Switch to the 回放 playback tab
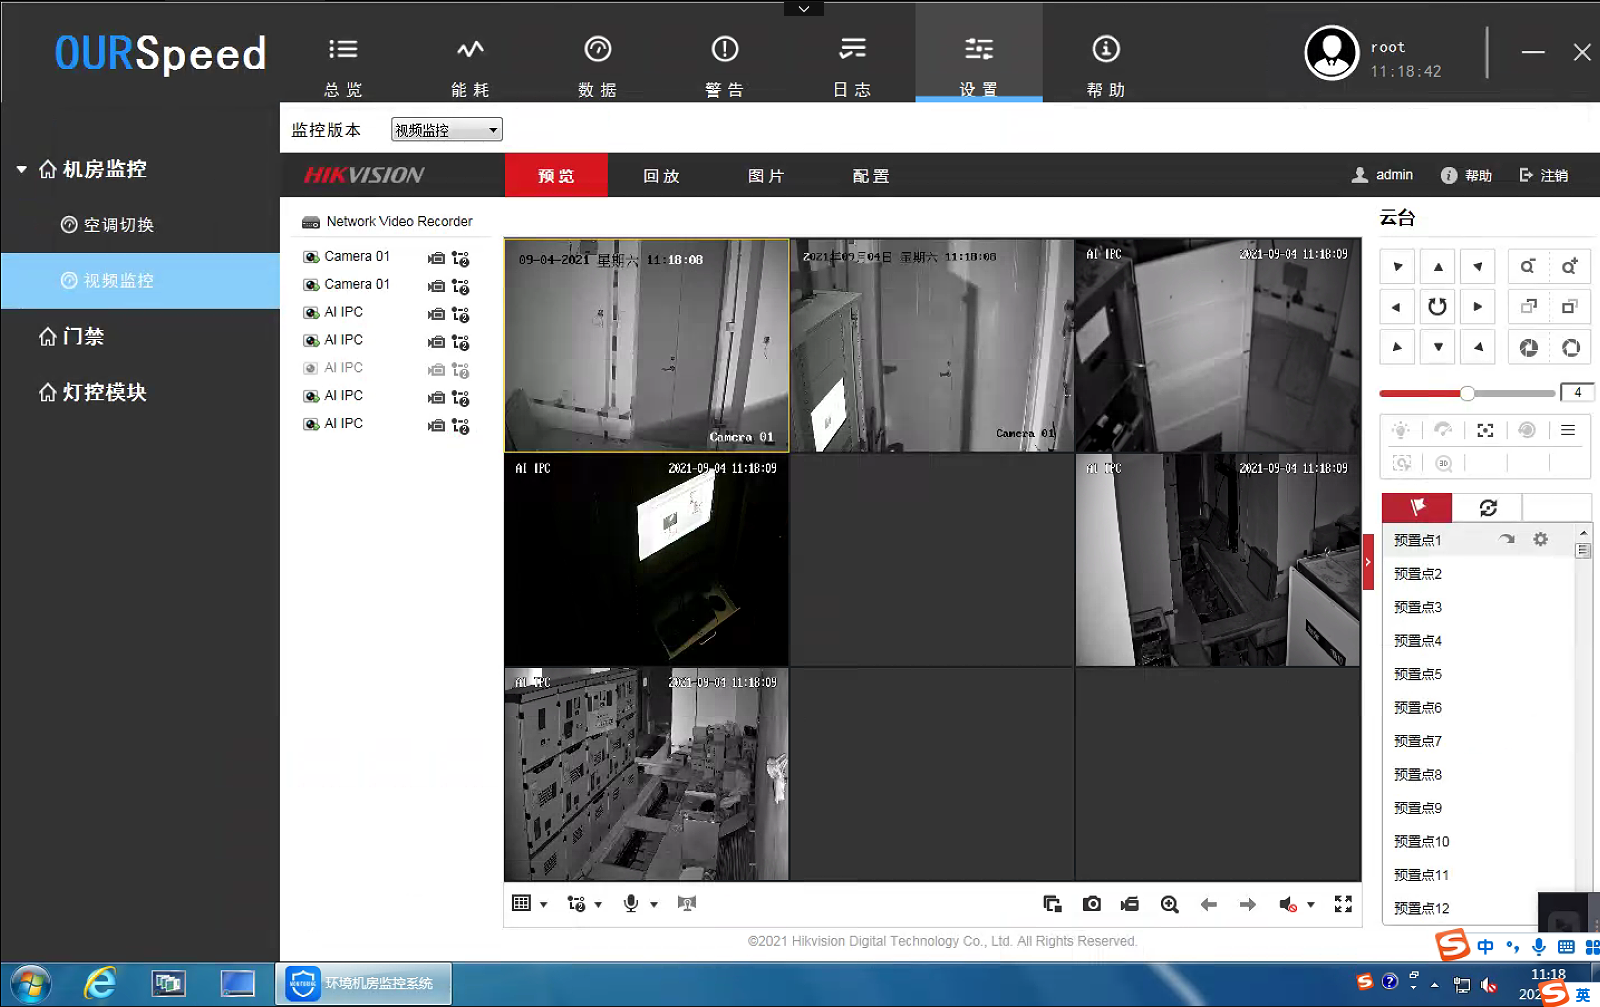1600x1007 pixels. click(x=661, y=176)
